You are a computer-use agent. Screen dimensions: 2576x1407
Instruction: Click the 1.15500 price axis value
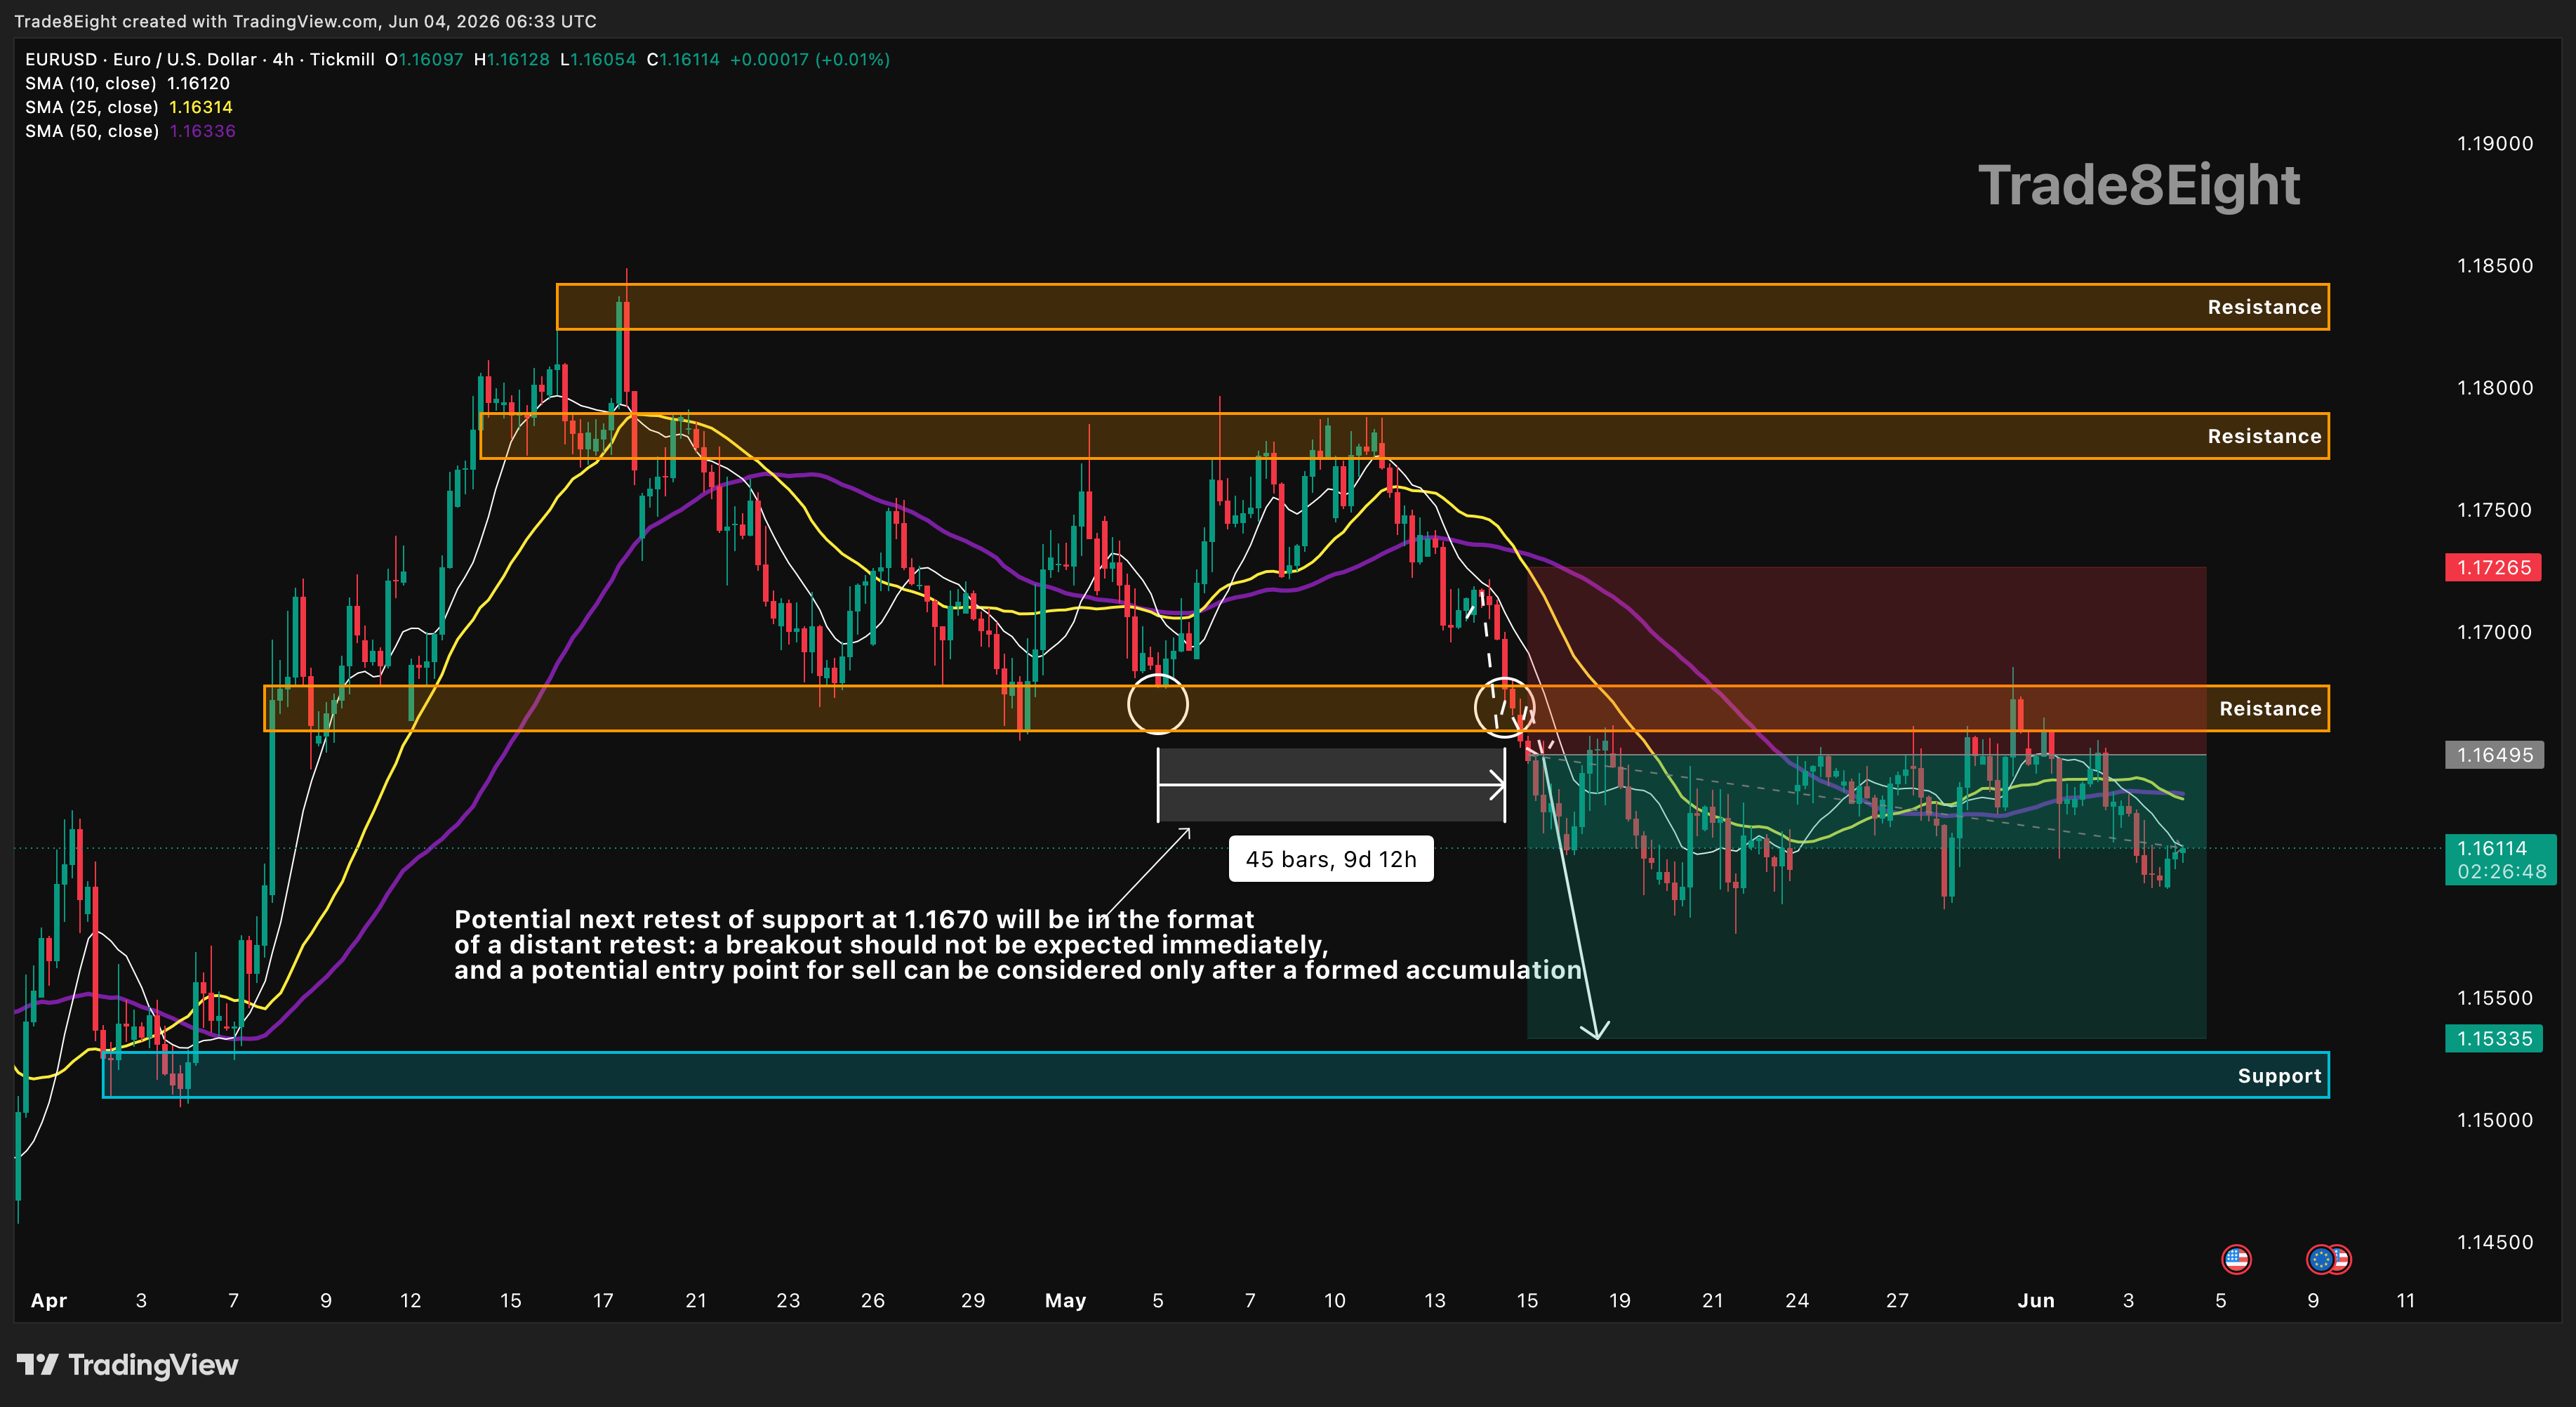(x=2495, y=998)
